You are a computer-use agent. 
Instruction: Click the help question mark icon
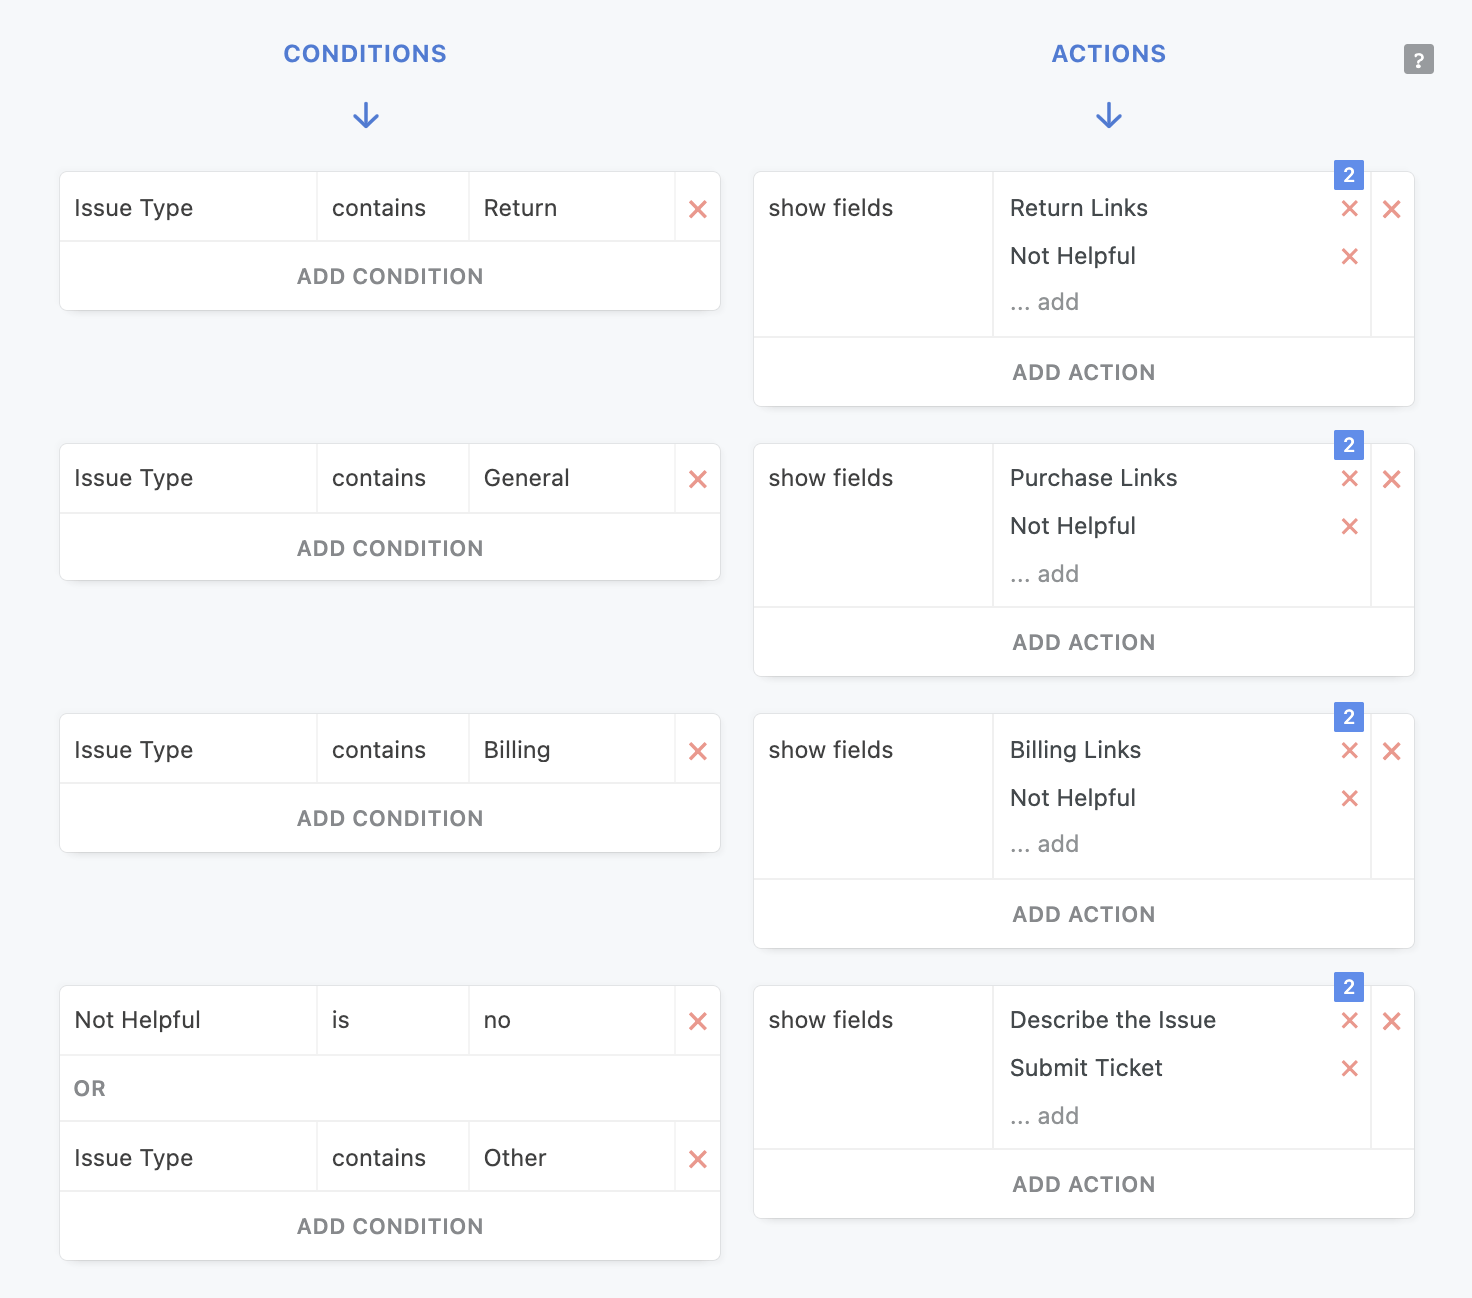pyautogui.click(x=1418, y=60)
